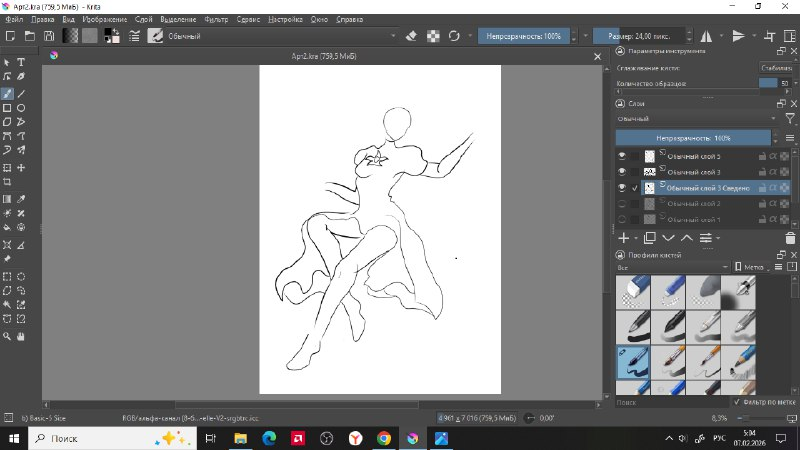Duplicate layer using copy icon

(649, 238)
